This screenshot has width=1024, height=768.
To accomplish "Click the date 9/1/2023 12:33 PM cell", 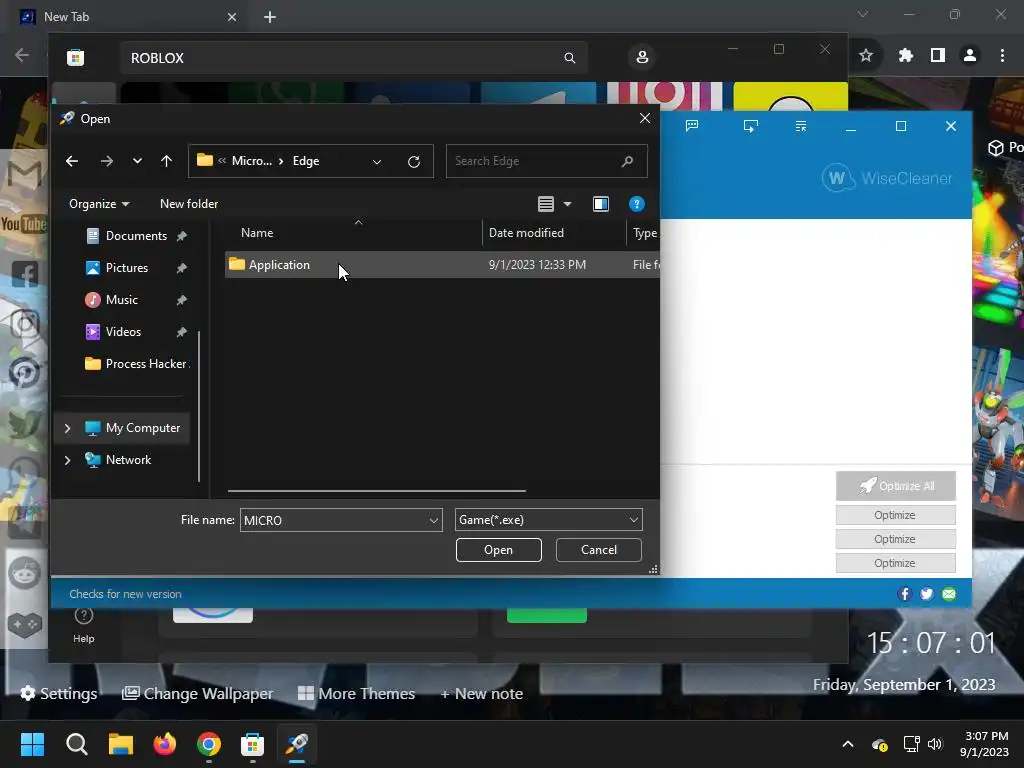I will (x=537, y=264).
